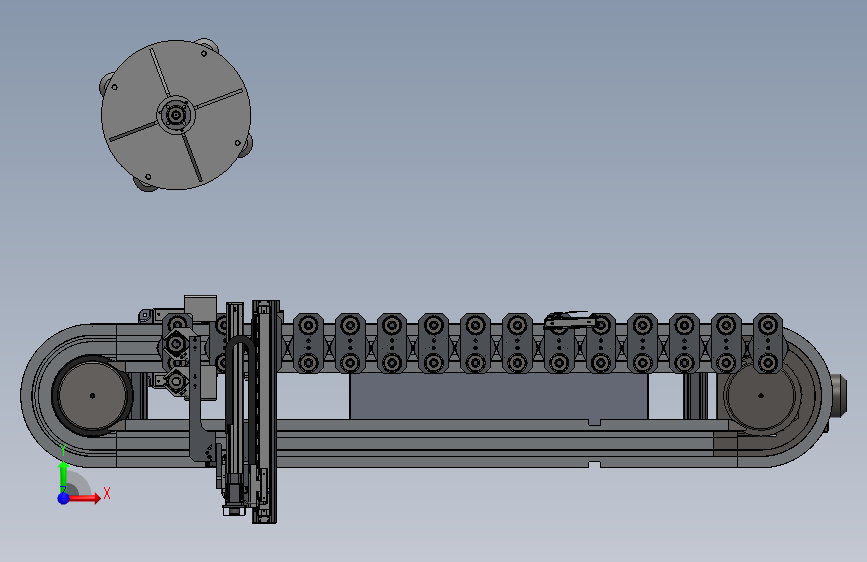Select the motor protruding from conveyor's right end
The width and height of the screenshot is (867, 562).
coord(837,395)
